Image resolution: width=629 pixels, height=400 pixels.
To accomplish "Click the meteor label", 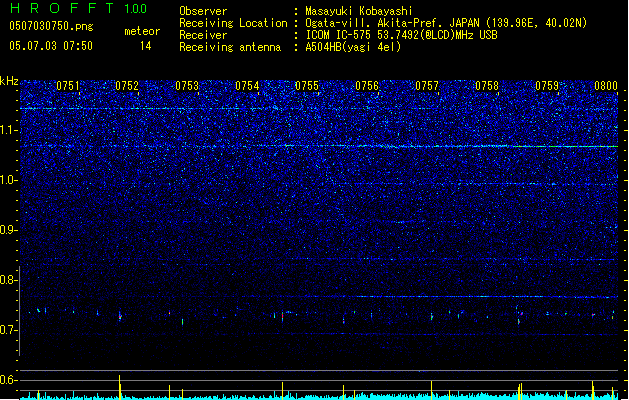I will [x=142, y=31].
